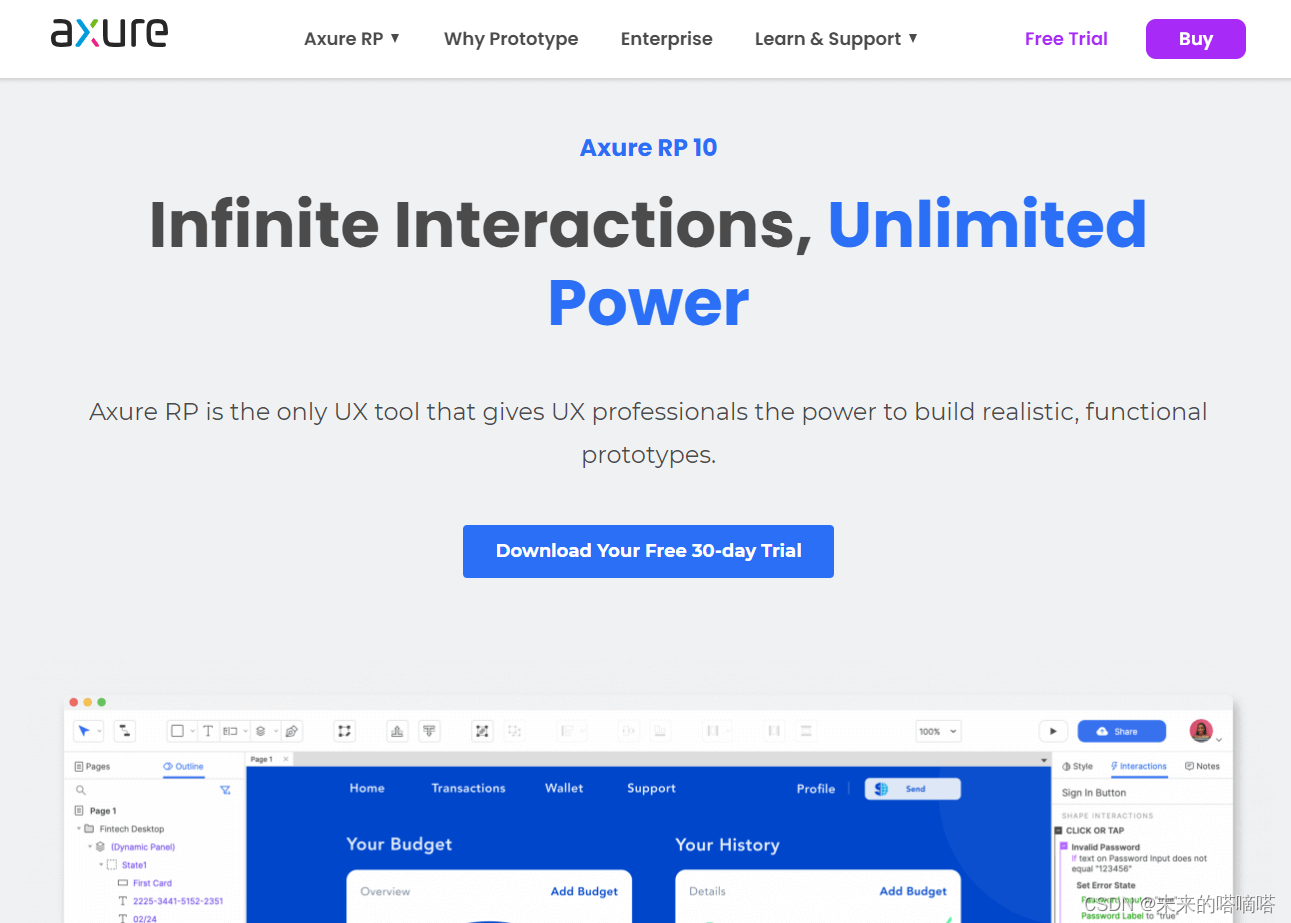Collapse the Fintech Desktop tree folder

pos(79,829)
